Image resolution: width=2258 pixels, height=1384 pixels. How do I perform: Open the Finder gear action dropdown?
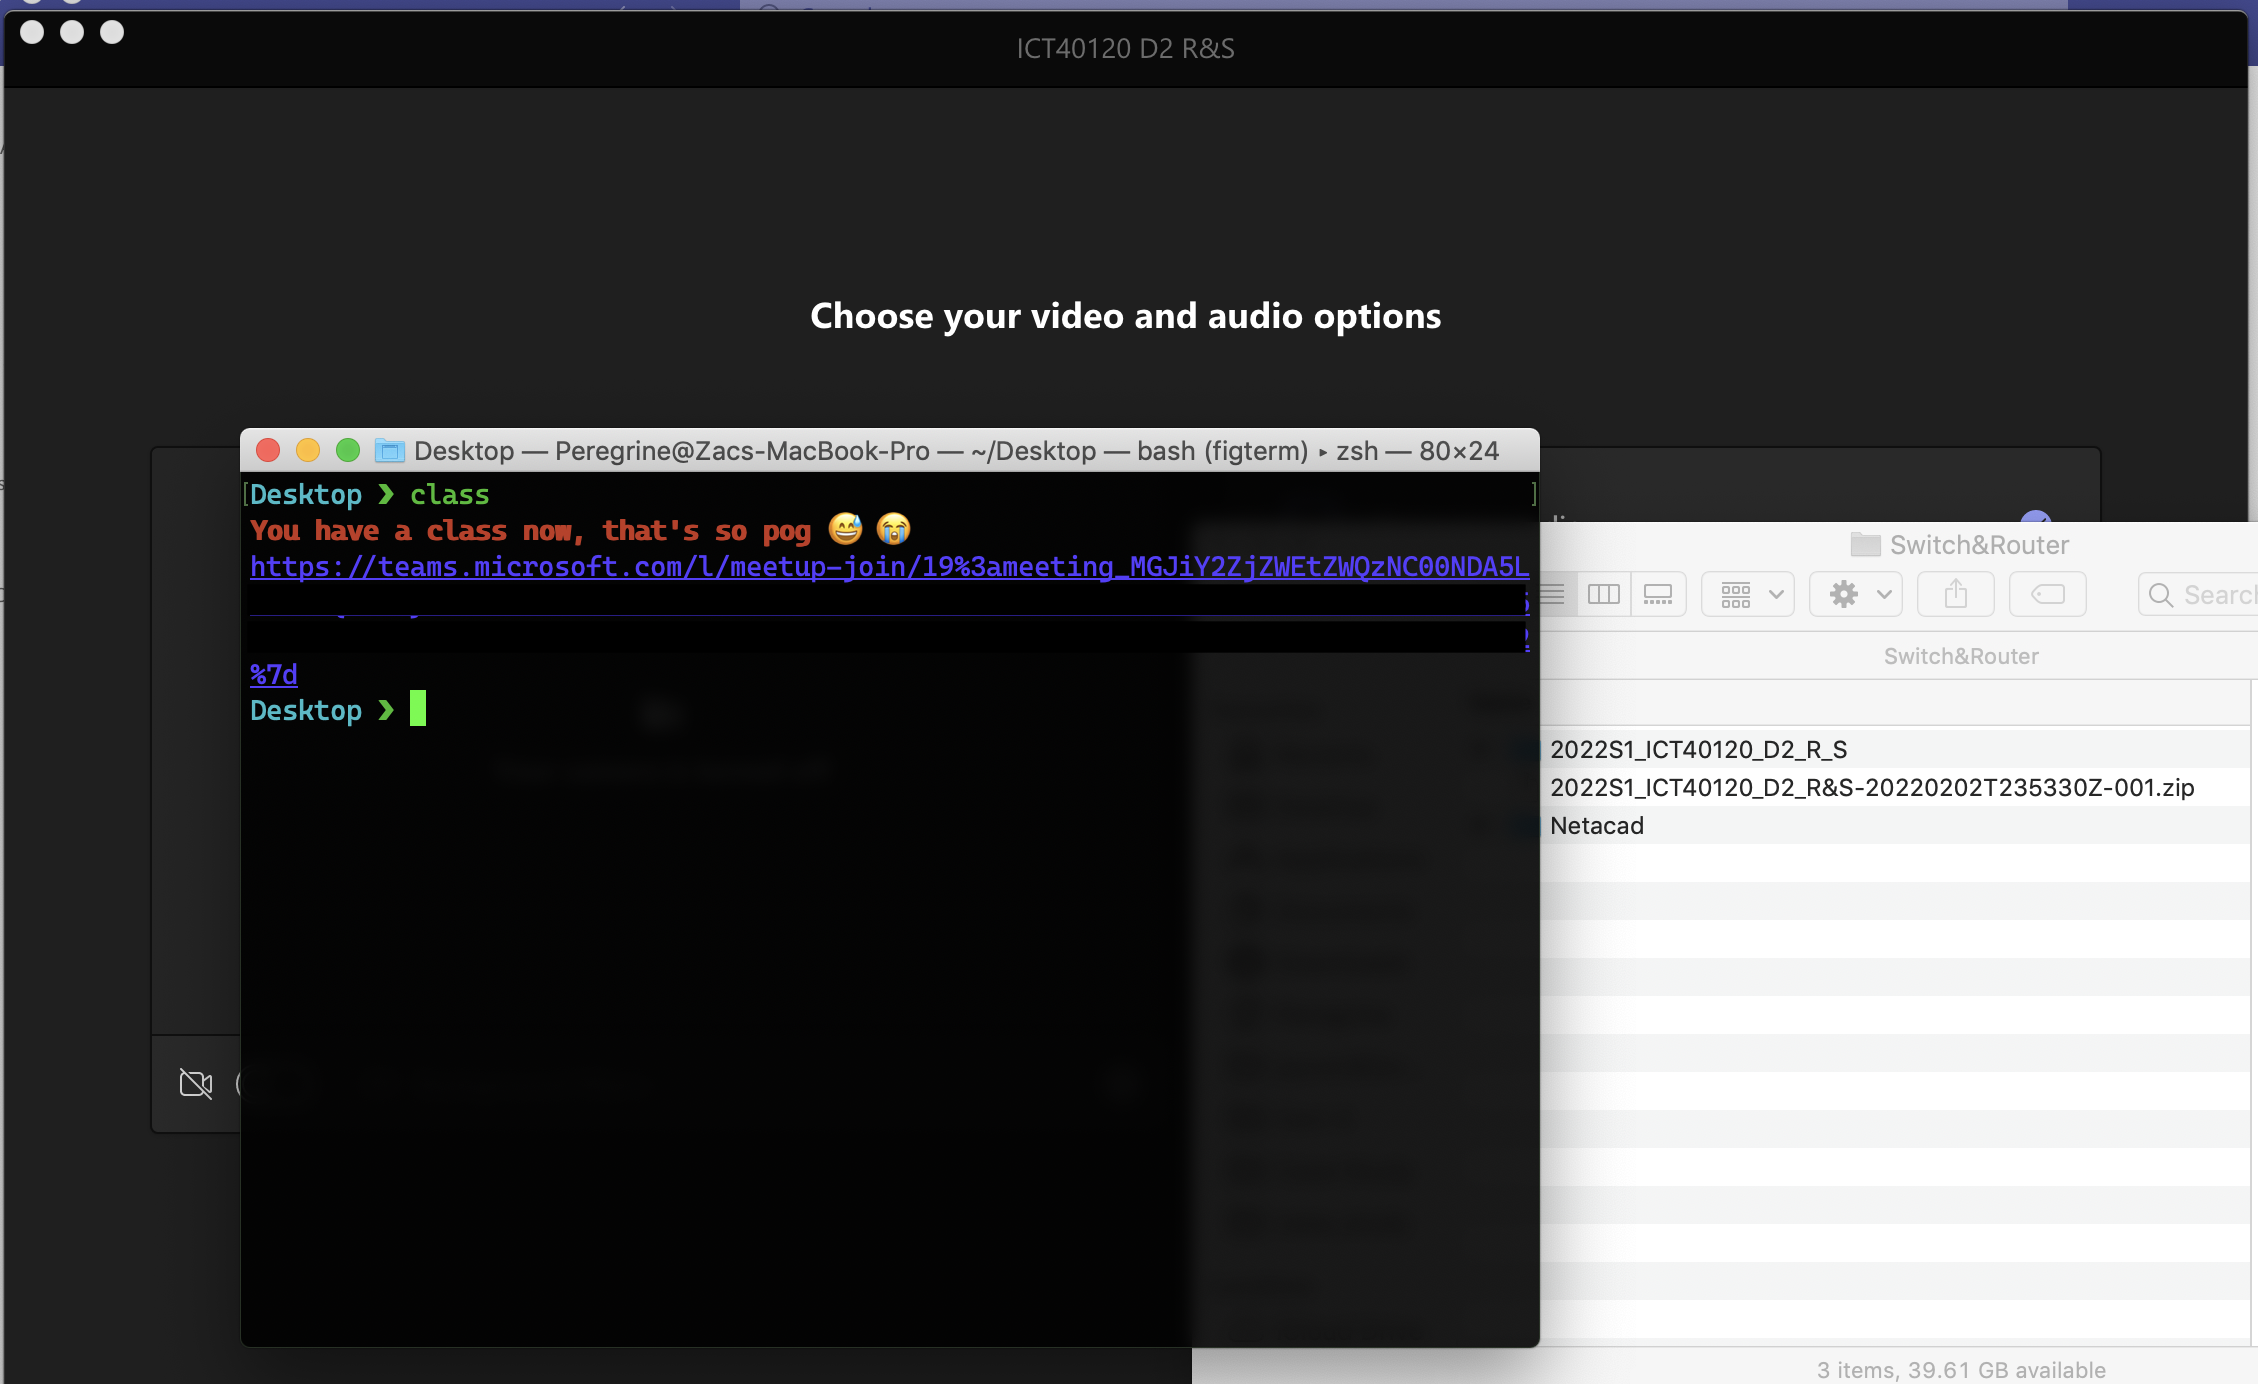point(1856,595)
